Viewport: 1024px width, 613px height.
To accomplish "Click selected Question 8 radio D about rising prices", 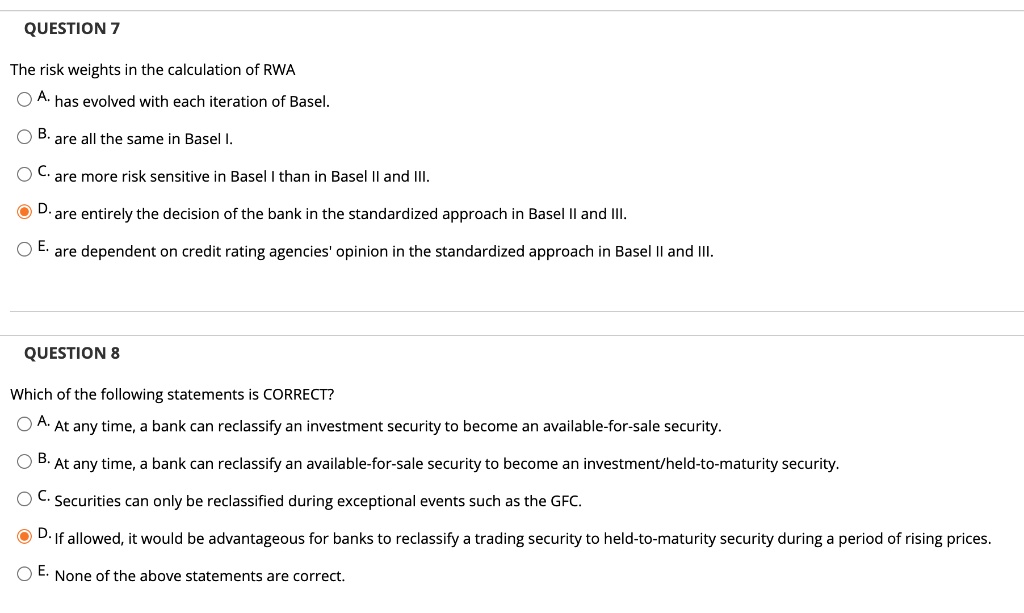I will [x=24, y=537].
